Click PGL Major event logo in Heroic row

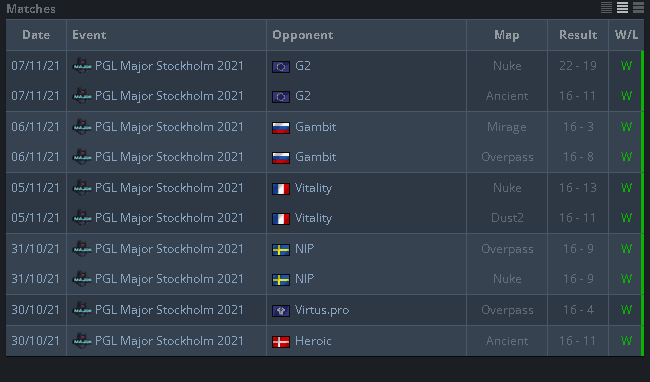click(82, 341)
